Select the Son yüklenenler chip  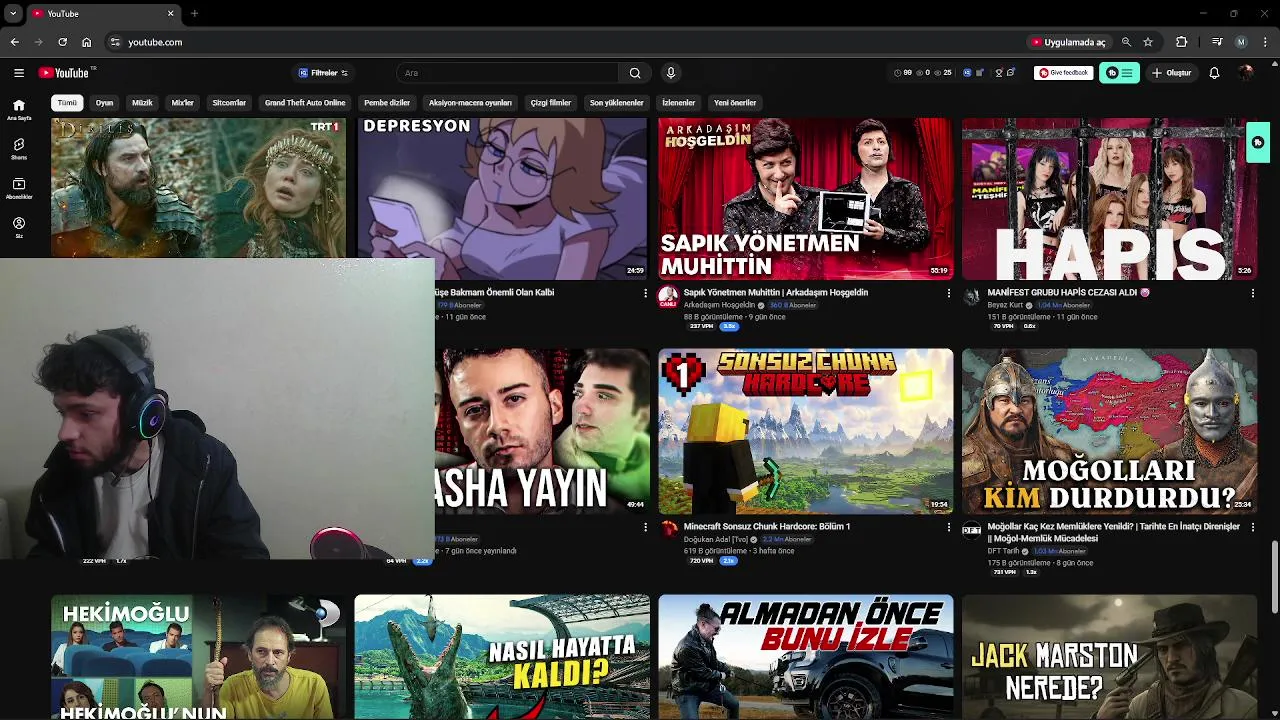[x=617, y=103]
